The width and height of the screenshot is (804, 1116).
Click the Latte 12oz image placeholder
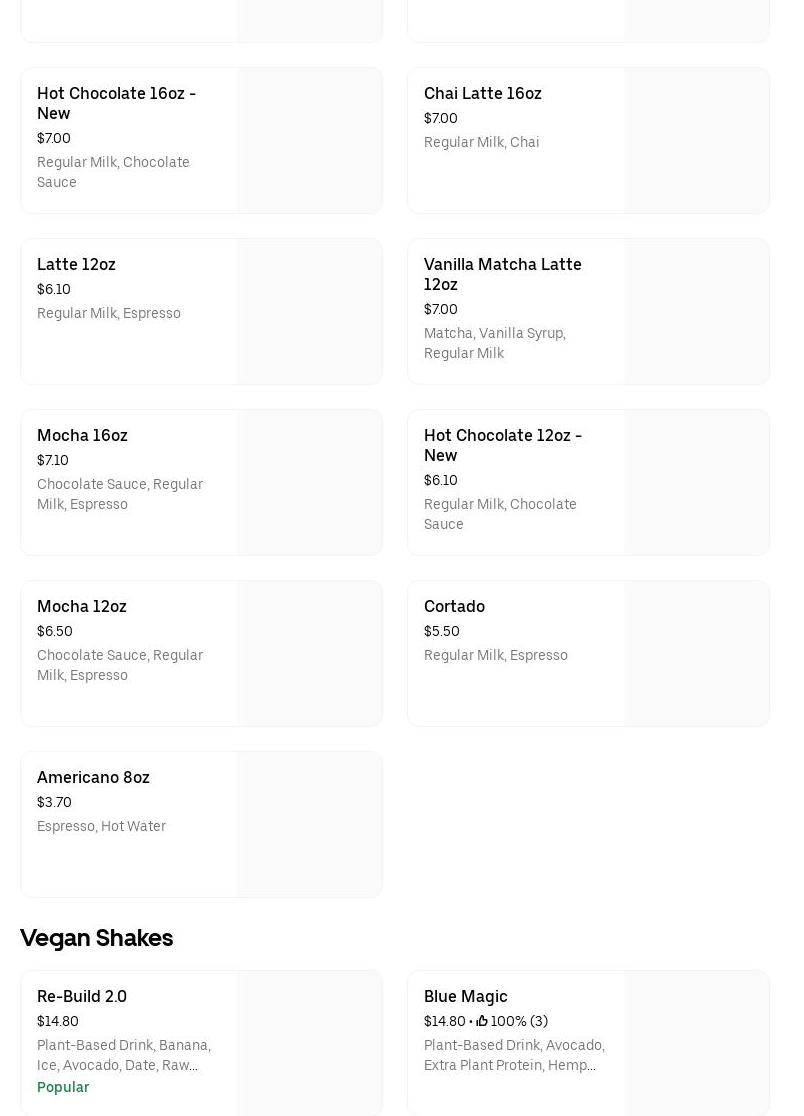click(x=310, y=312)
